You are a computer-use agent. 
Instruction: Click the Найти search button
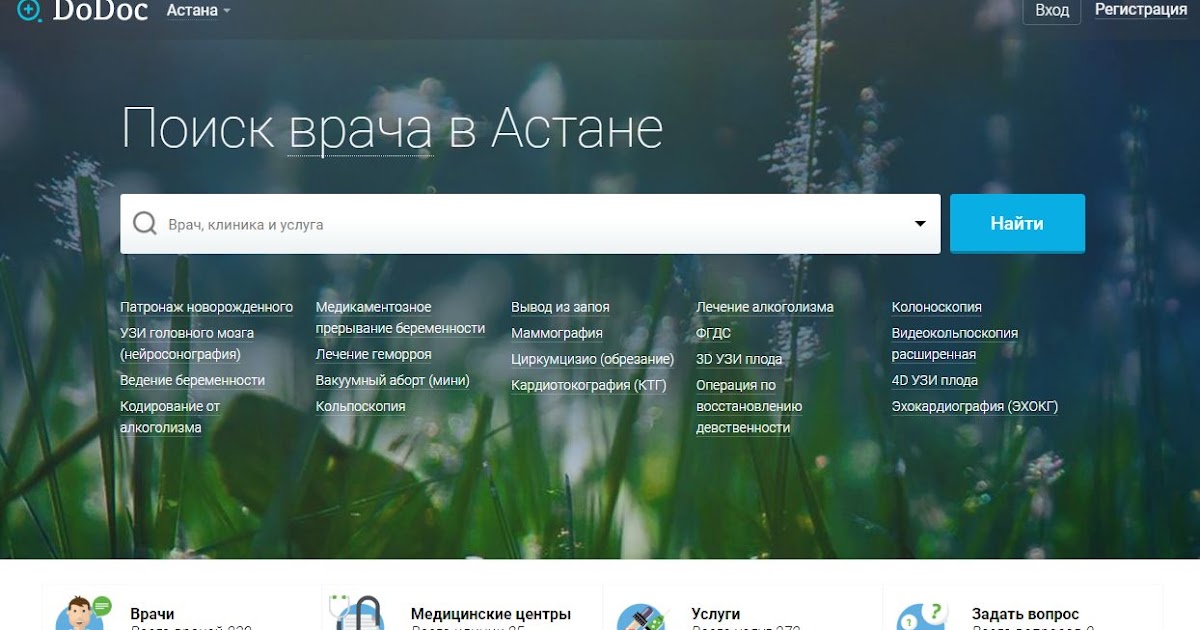tap(1017, 223)
